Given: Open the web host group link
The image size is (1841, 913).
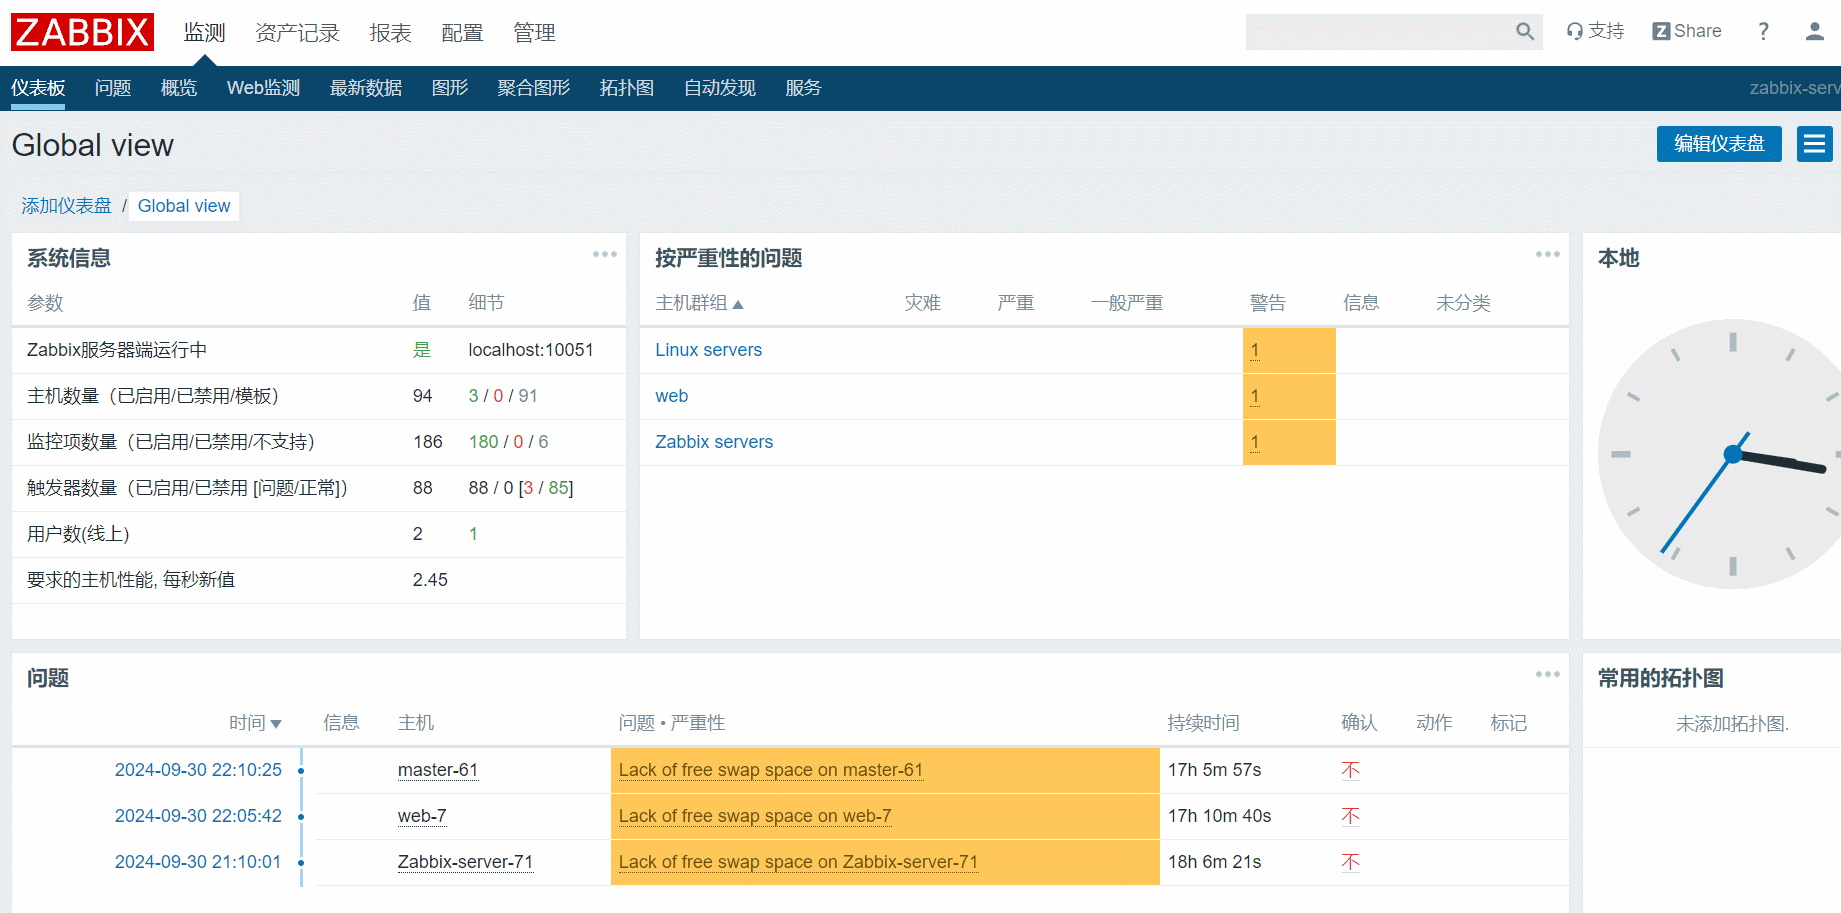Looking at the screenshot, I should (671, 396).
